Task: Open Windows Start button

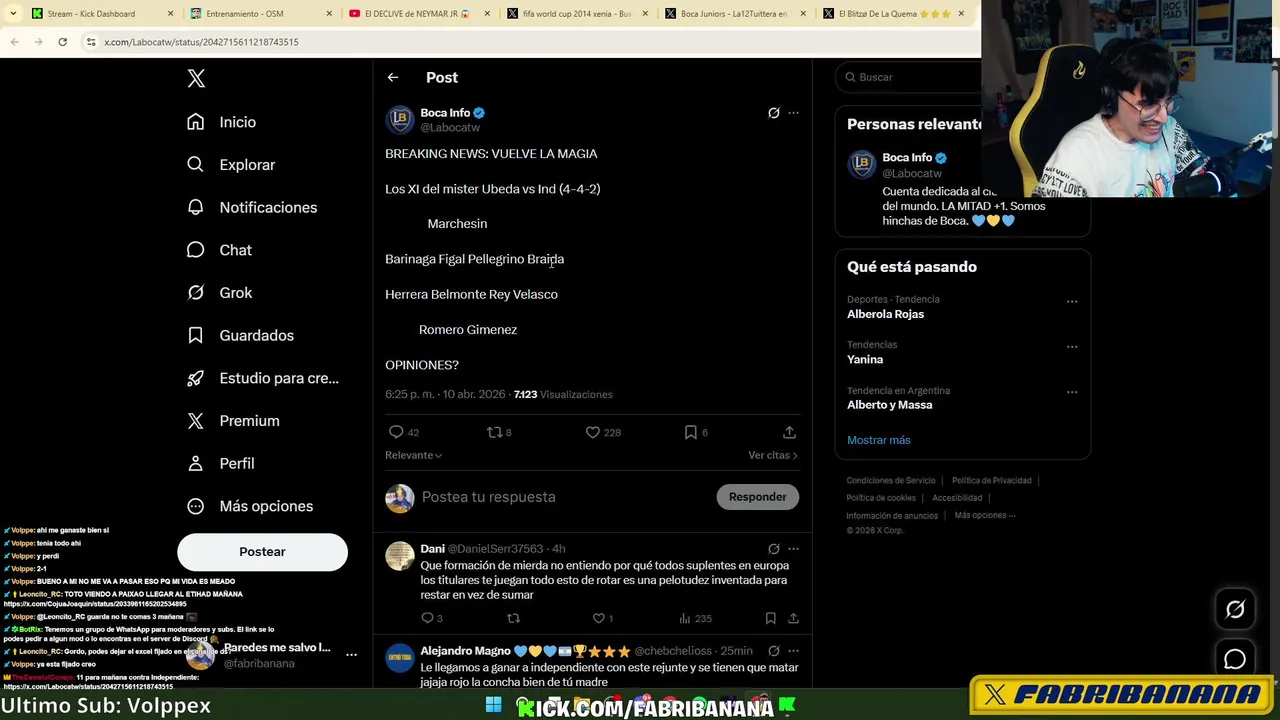Action: 493,706
